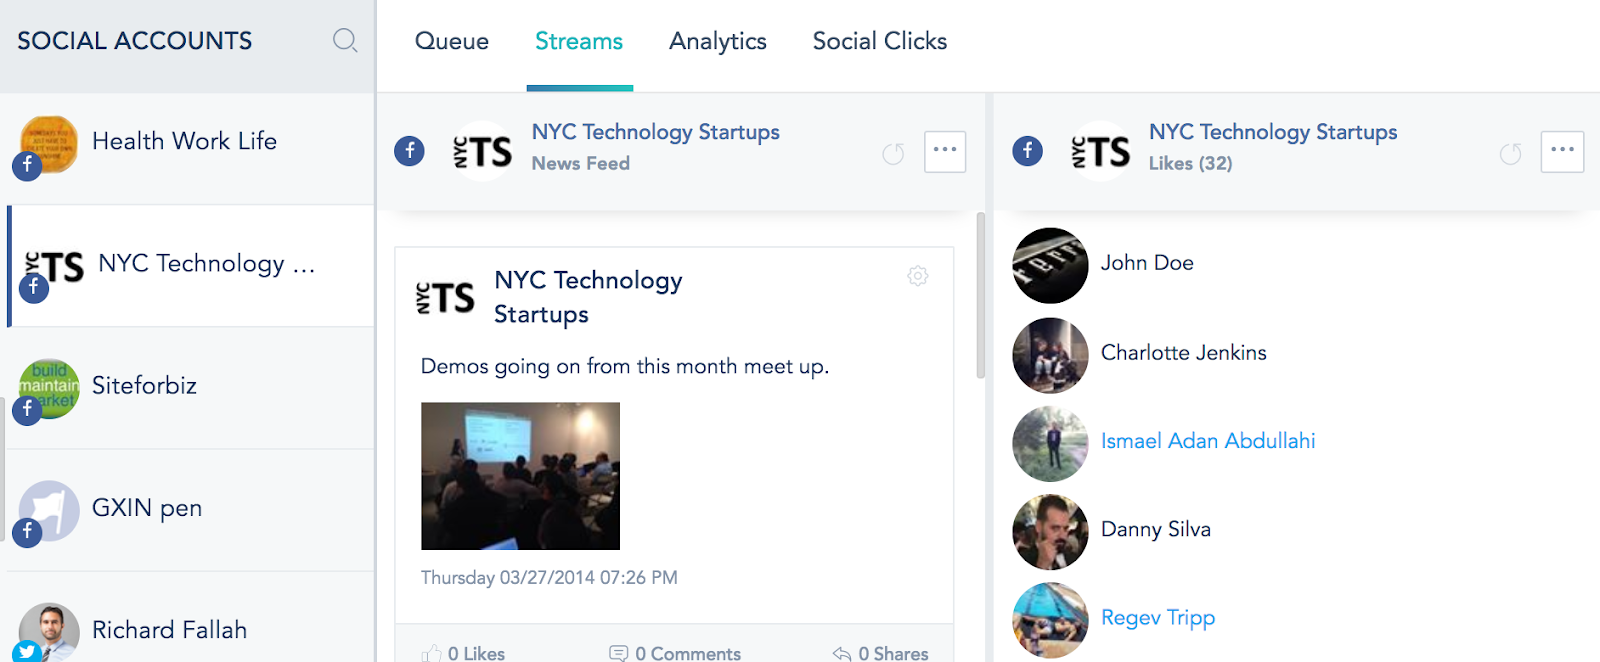The image size is (1600, 662).
Task: Open Regev Tripp profile link
Action: pyautogui.click(x=1158, y=618)
